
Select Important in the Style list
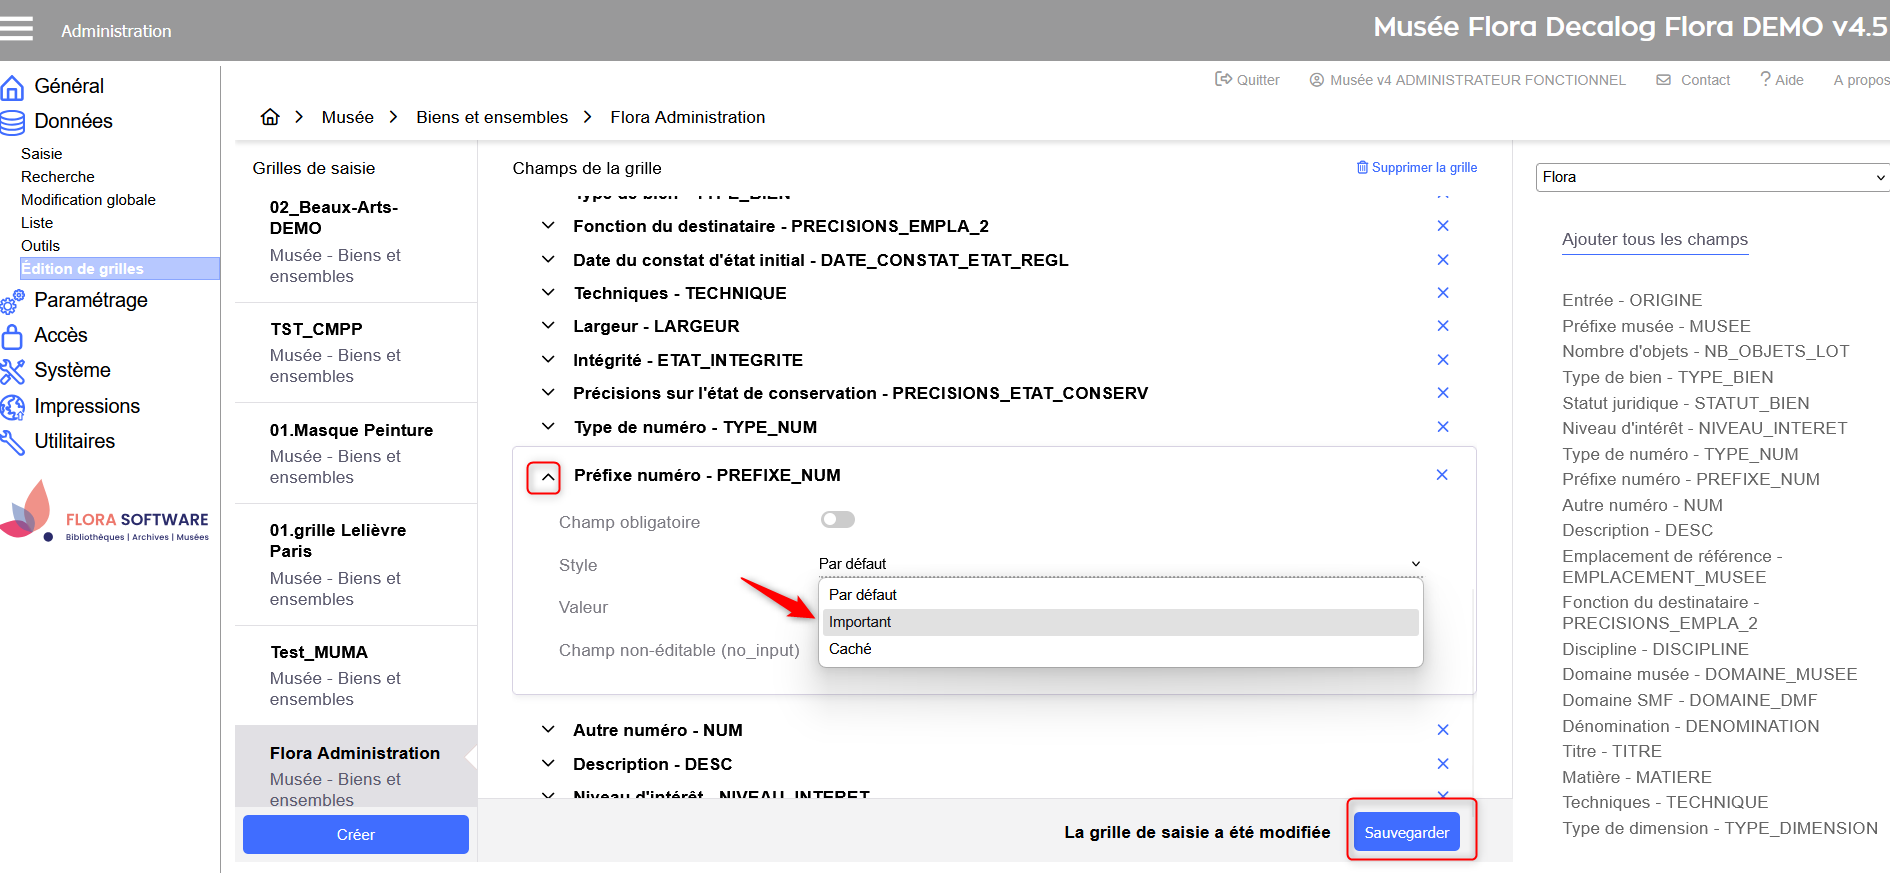coord(860,622)
